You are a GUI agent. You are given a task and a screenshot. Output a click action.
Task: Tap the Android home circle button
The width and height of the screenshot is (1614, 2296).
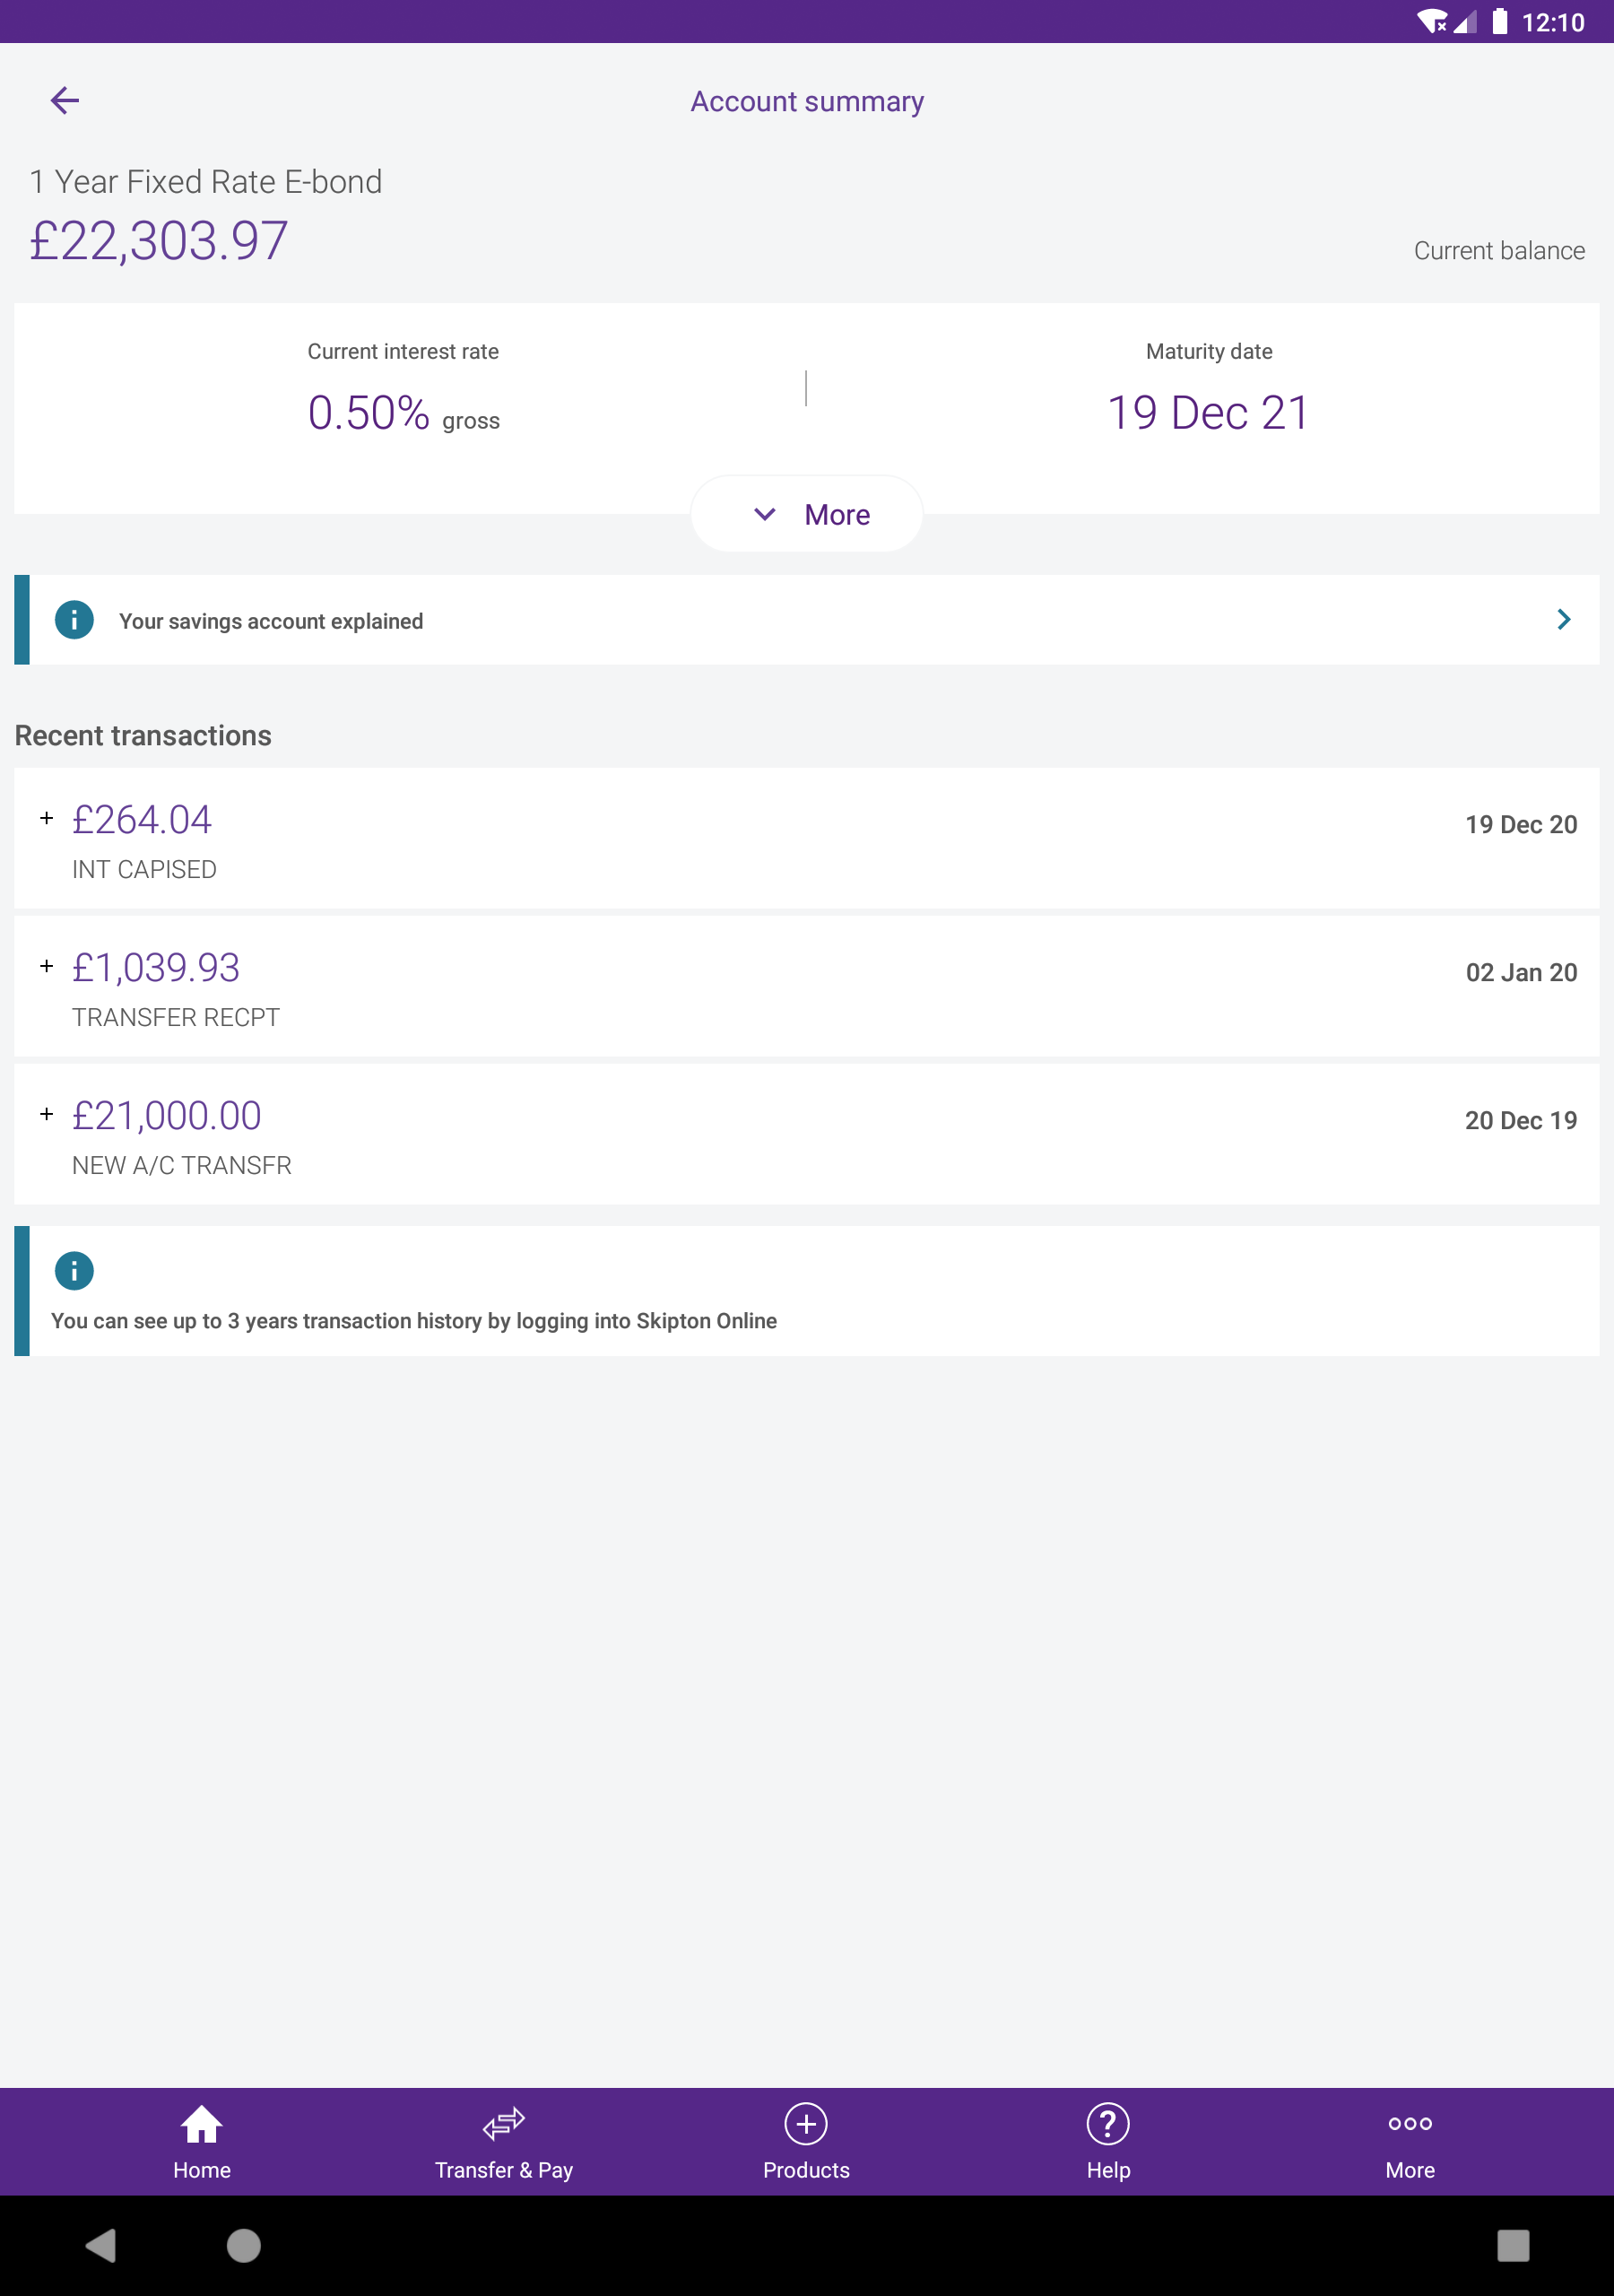243,2245
